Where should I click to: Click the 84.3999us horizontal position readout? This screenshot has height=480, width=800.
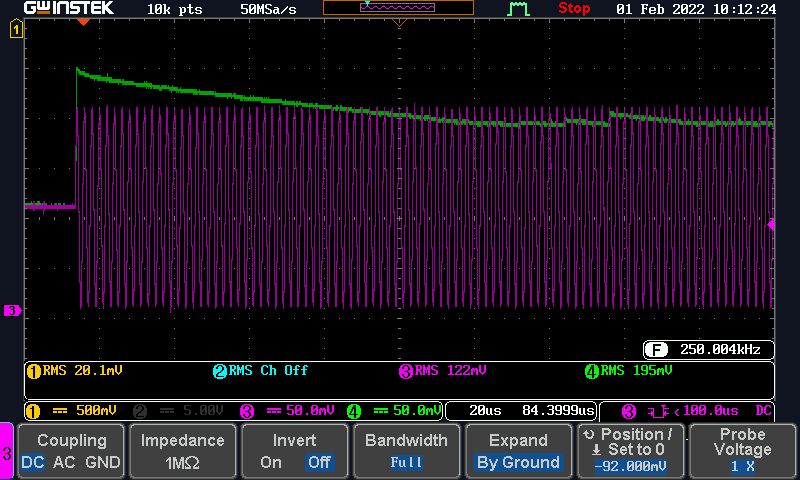[x=558, y=411]
